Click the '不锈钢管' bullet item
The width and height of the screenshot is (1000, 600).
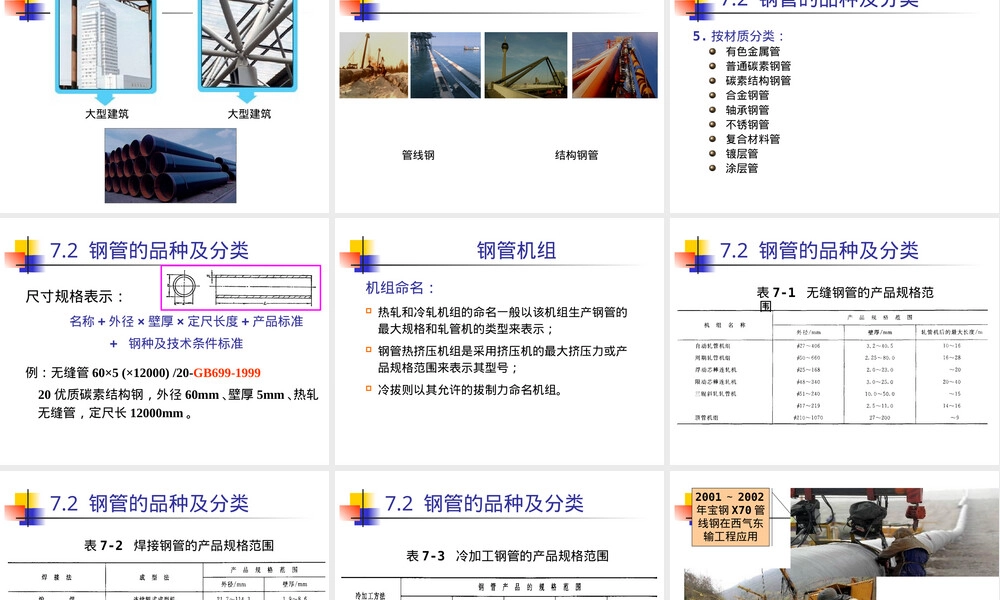coord(747,125)
